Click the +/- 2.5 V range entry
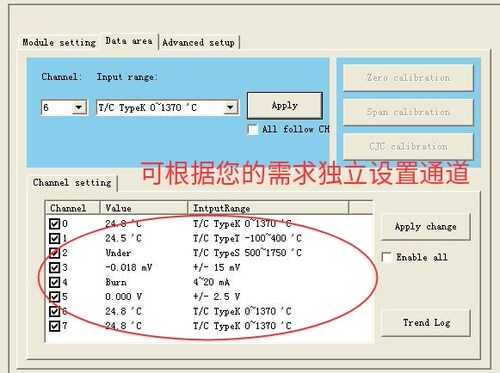The height and width of the screenshot is (373, 500). point(216,297)
